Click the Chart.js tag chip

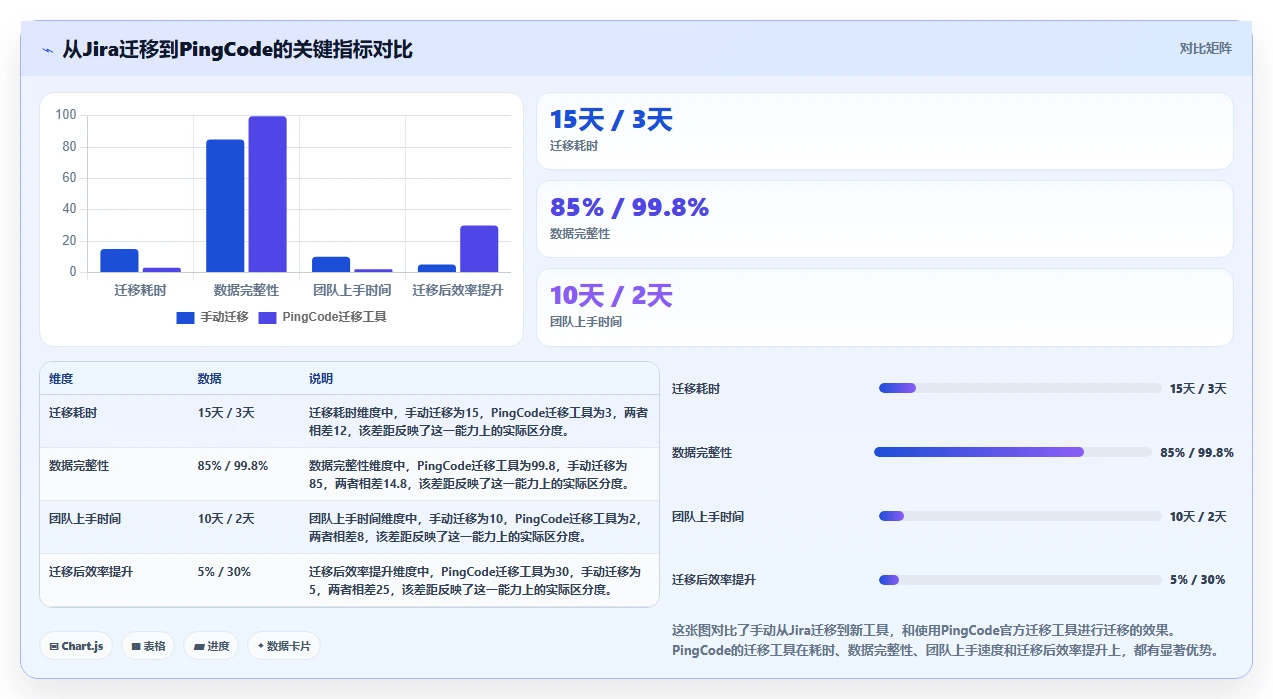tap(77, 646)
